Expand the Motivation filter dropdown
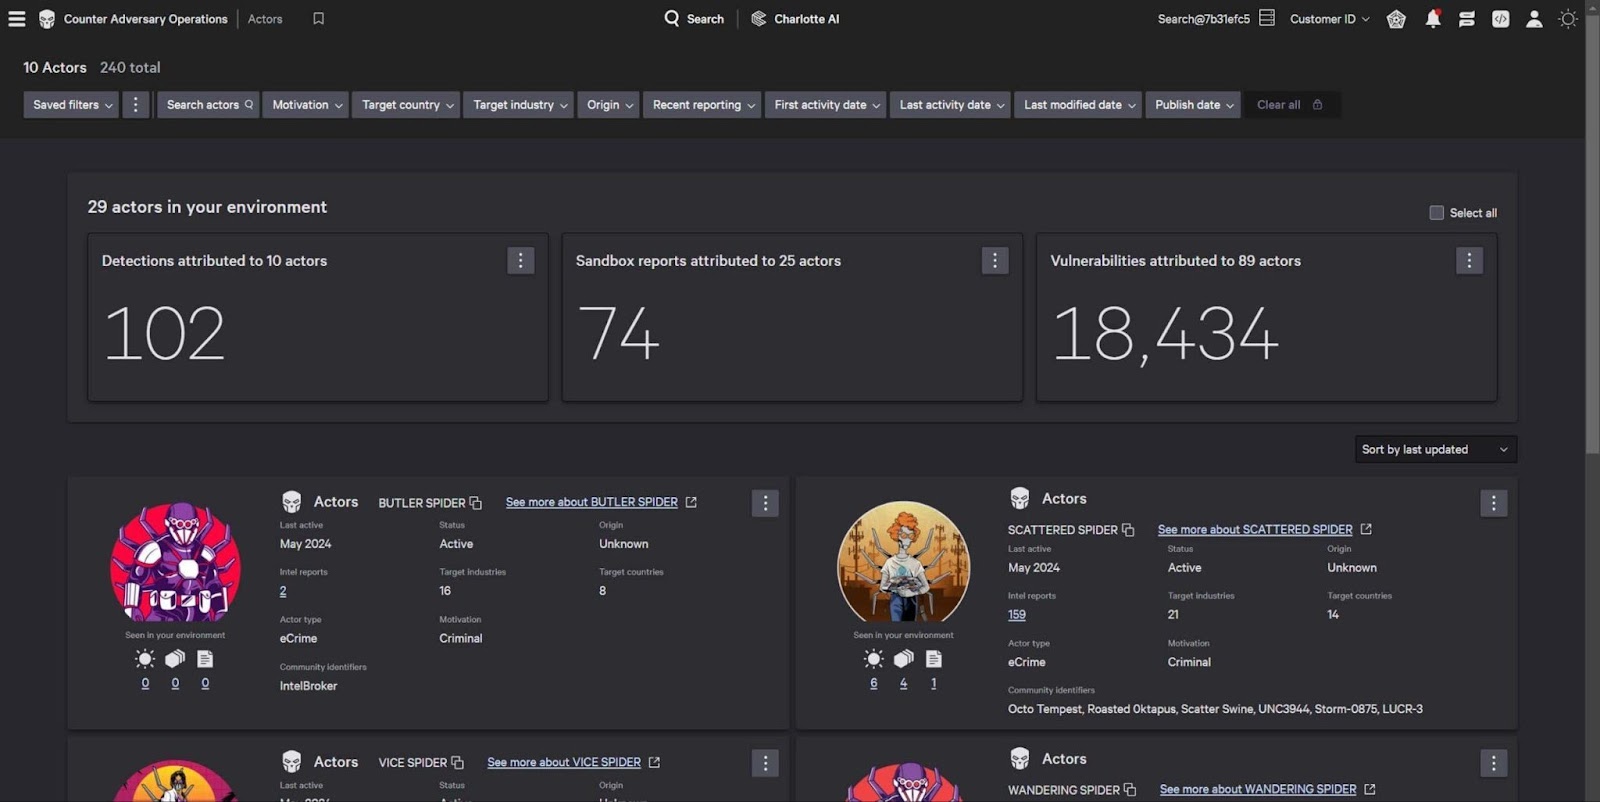This screenshot has width=1600, height=802. coord(306,105)
